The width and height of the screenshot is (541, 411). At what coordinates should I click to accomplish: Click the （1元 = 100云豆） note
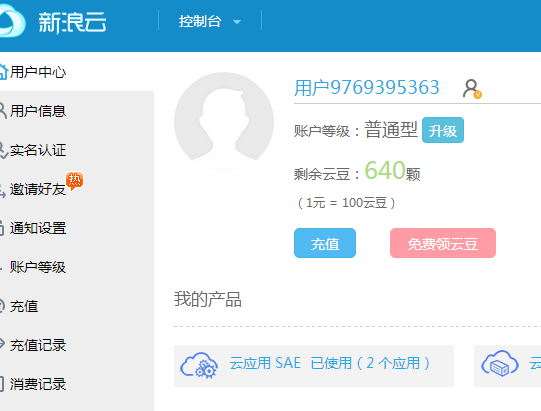click(x=346, y=203)
